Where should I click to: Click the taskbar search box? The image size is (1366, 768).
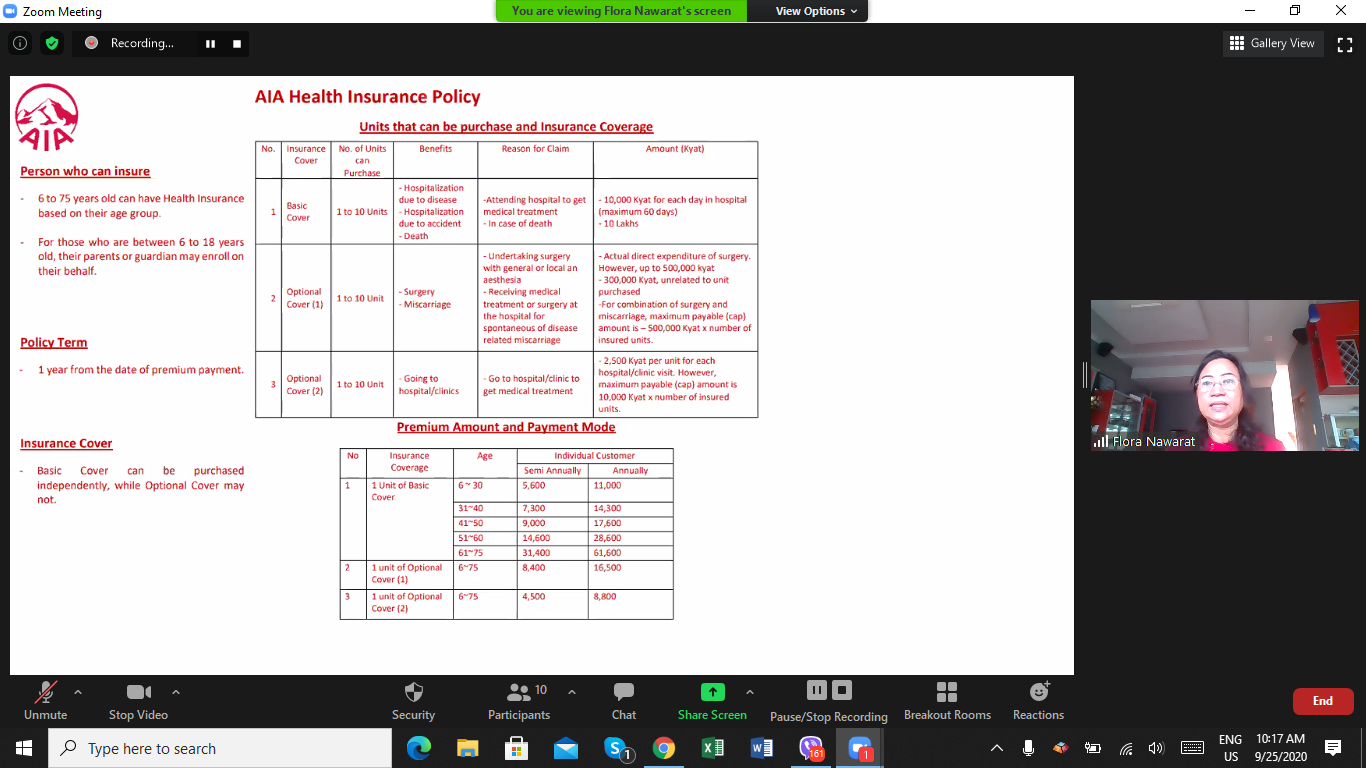220,748
